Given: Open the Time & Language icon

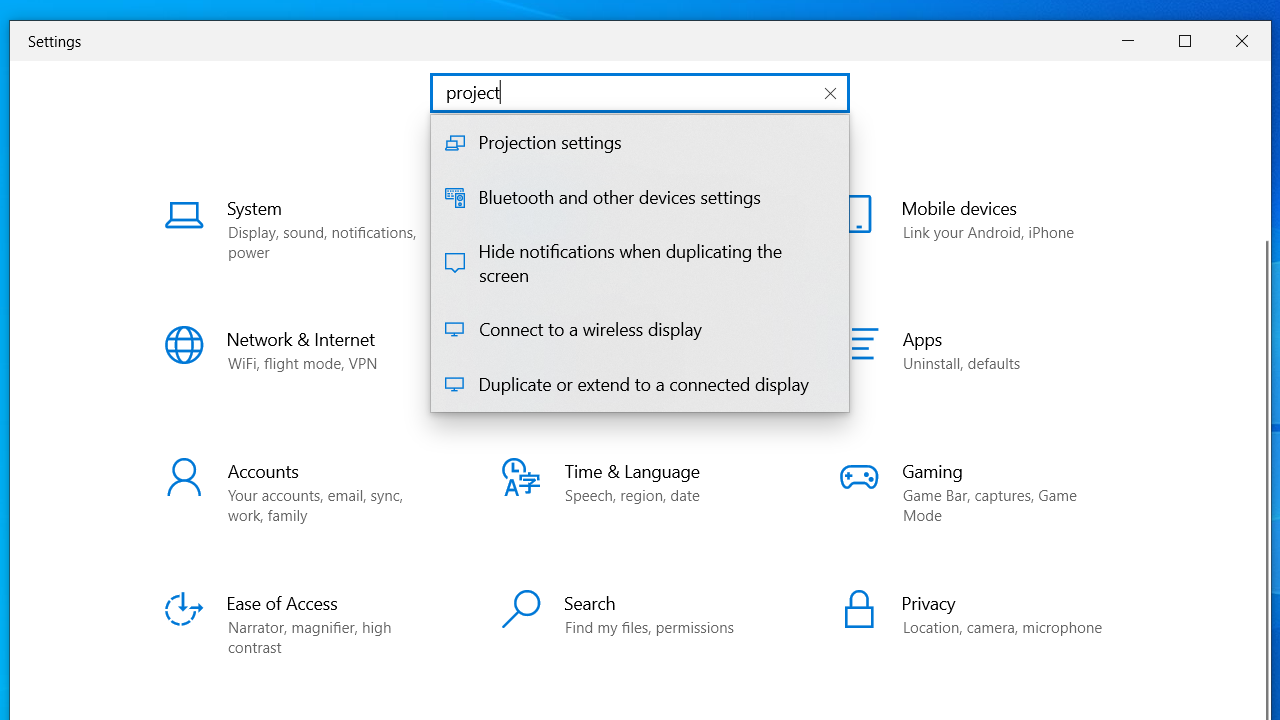Looking at the screenshot, I should pos(521,478).
